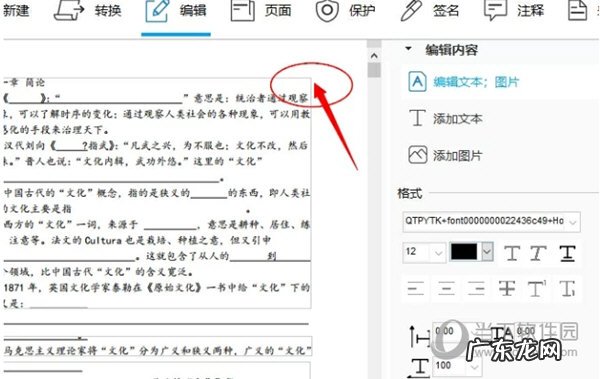Click the word 'Cultura' in the document
Image resolution: width=600 pixels, height=379 pixels.
[103, 240]
